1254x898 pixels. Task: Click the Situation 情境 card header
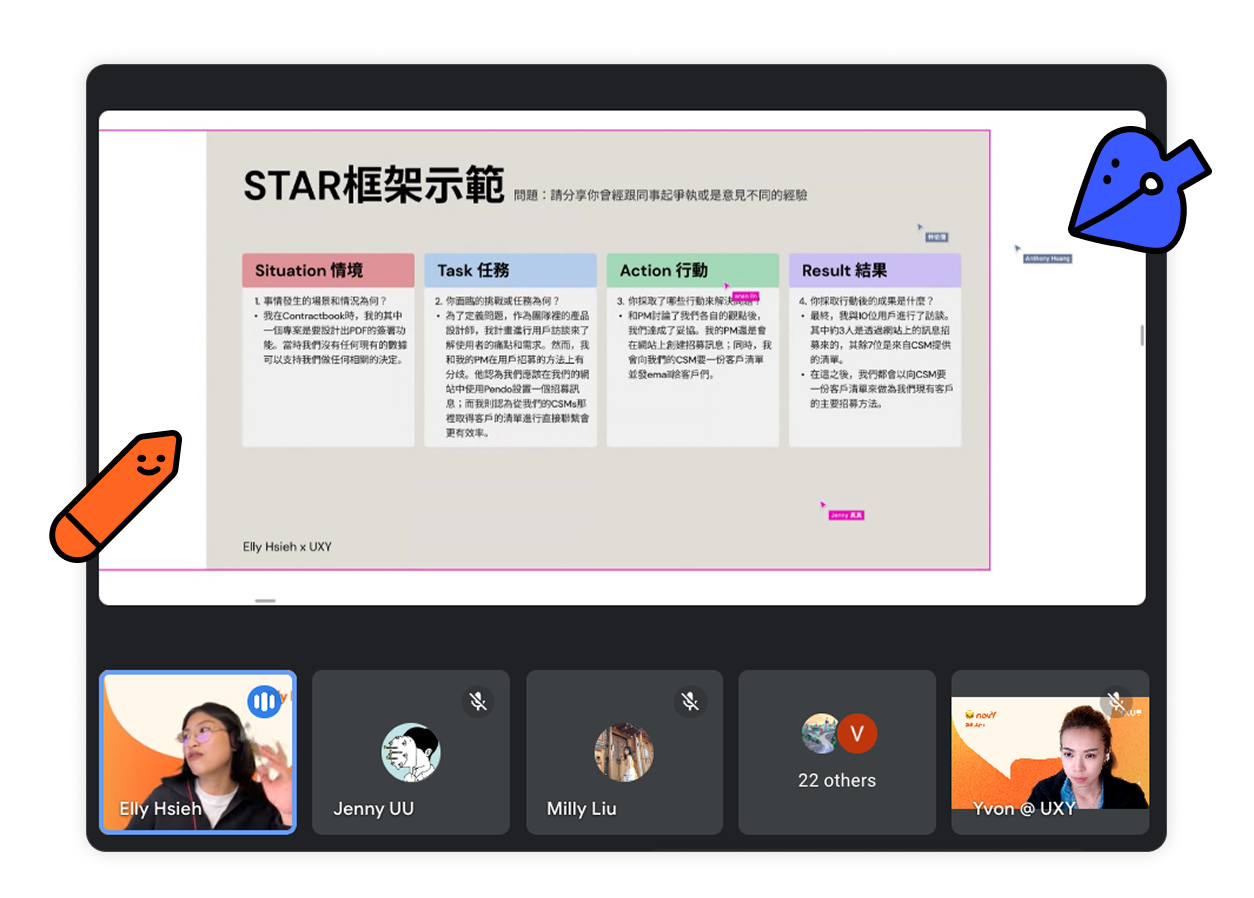pyautogui.click(x=328, y=270)
